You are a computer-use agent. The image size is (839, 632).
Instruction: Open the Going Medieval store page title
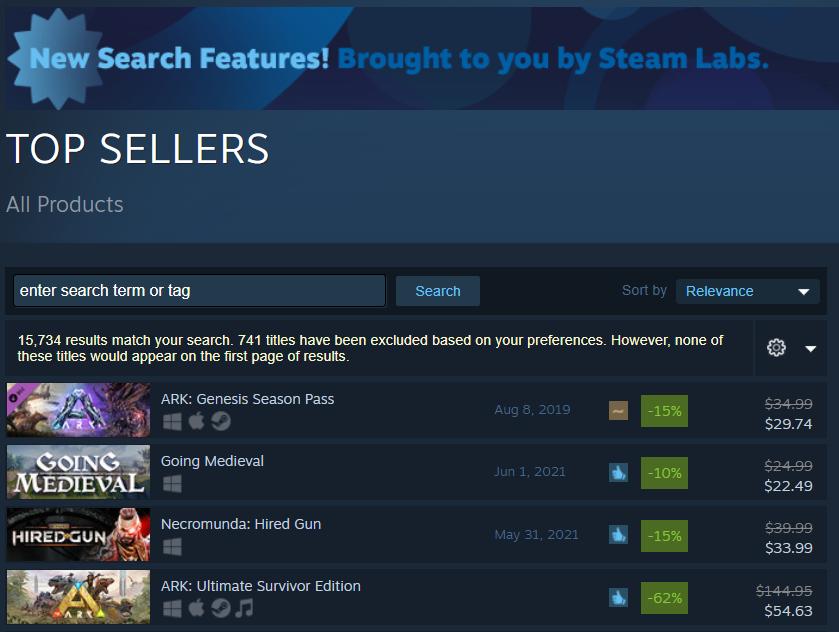(212, 461)
